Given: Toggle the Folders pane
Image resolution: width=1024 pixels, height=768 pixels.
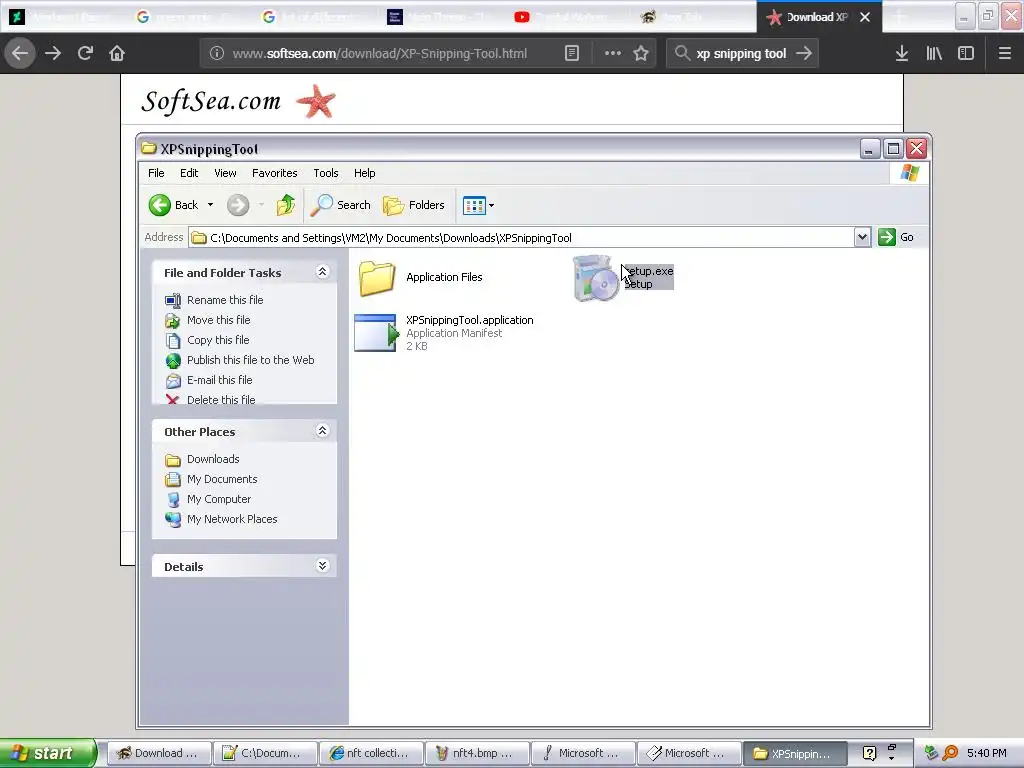Looking at the screenshot, I should [x=413, y=205].
